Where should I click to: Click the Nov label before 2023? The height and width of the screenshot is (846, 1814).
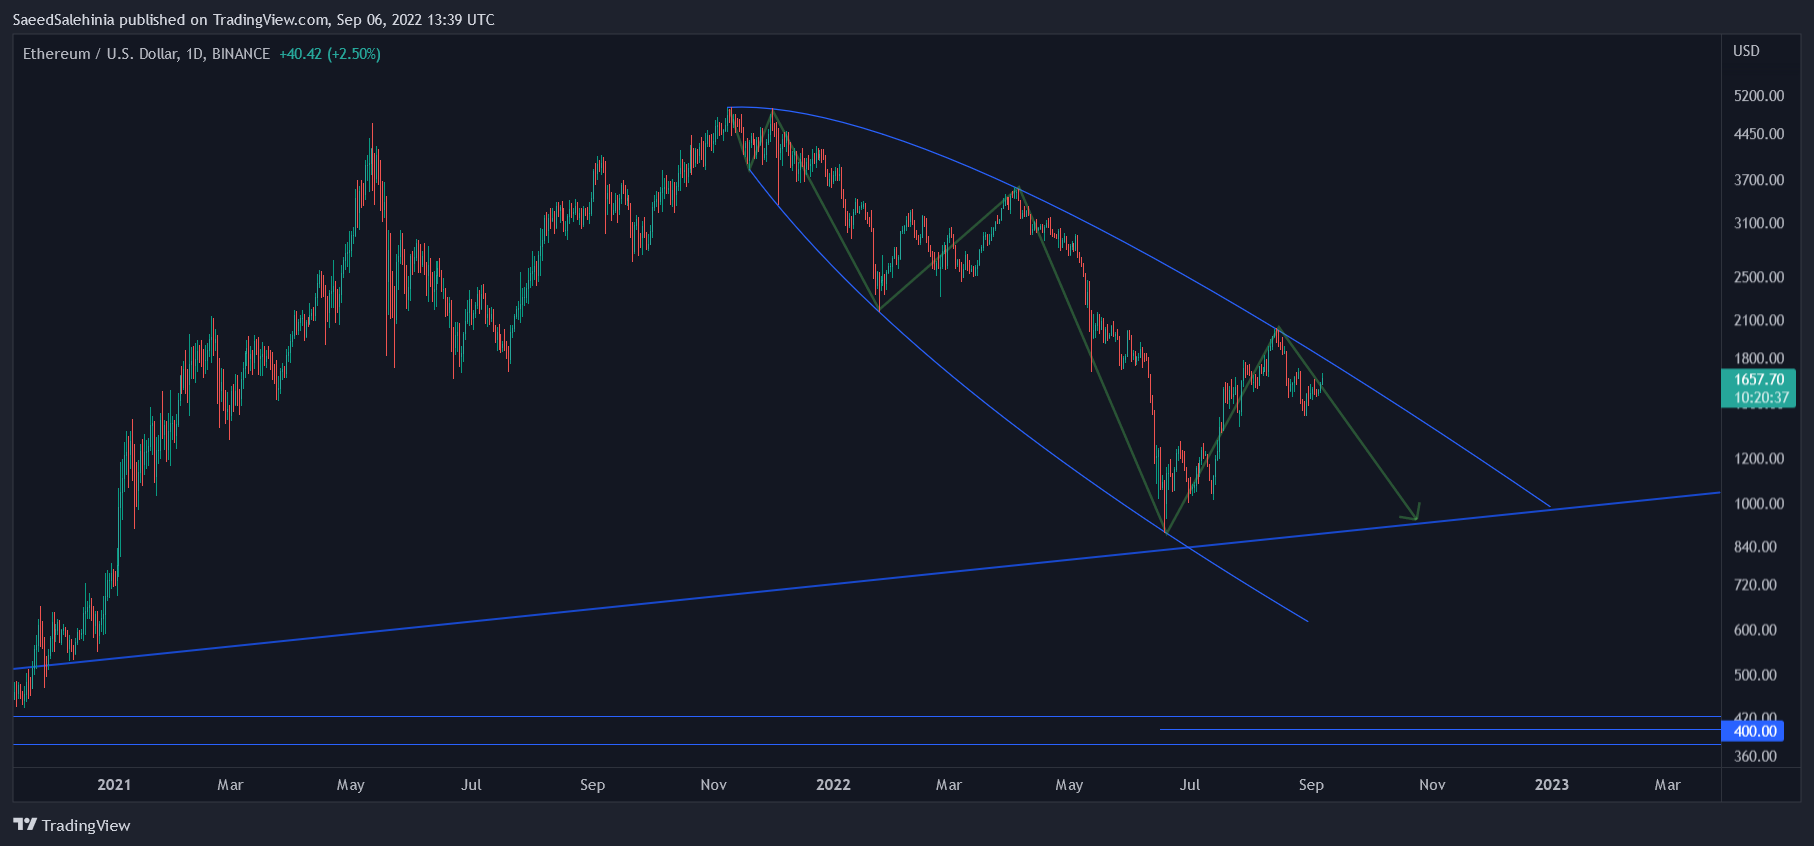coord(1432,784)
